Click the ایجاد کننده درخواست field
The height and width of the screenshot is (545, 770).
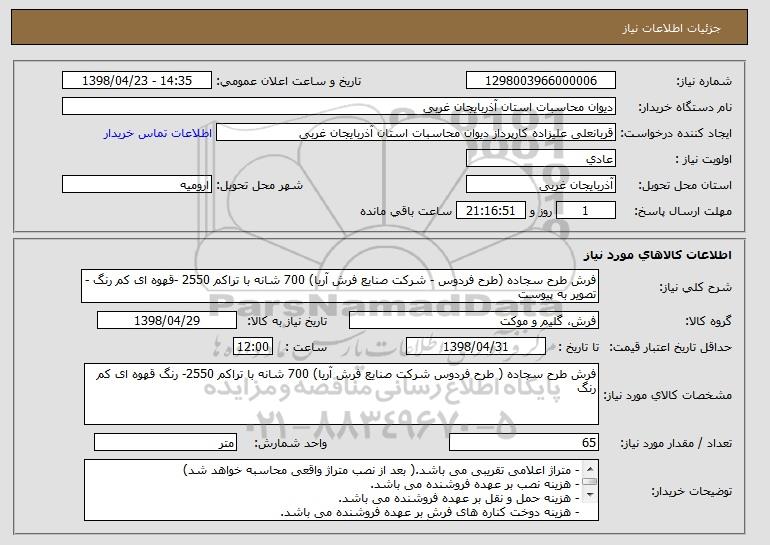[416, 133]
